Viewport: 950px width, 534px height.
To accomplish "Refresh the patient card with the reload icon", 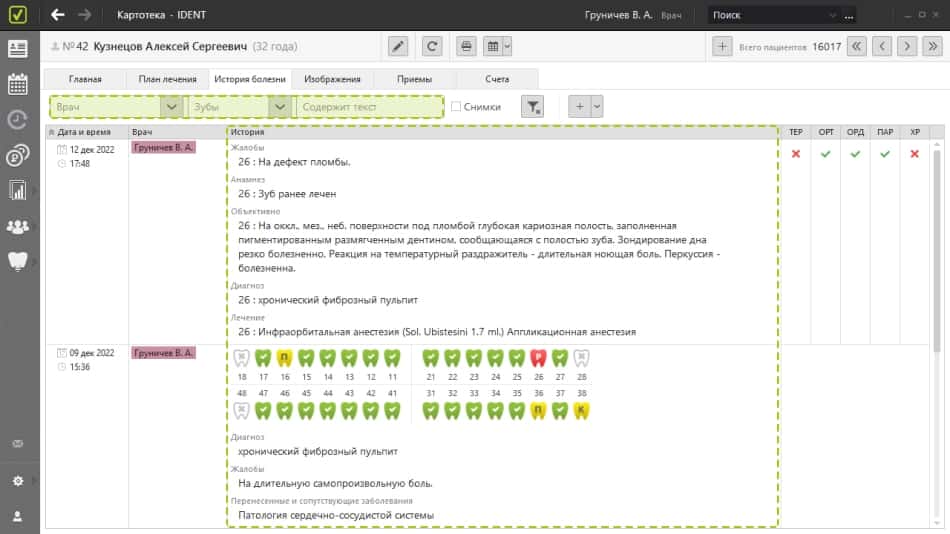I will pyautogui.click(x=432, y=46).
